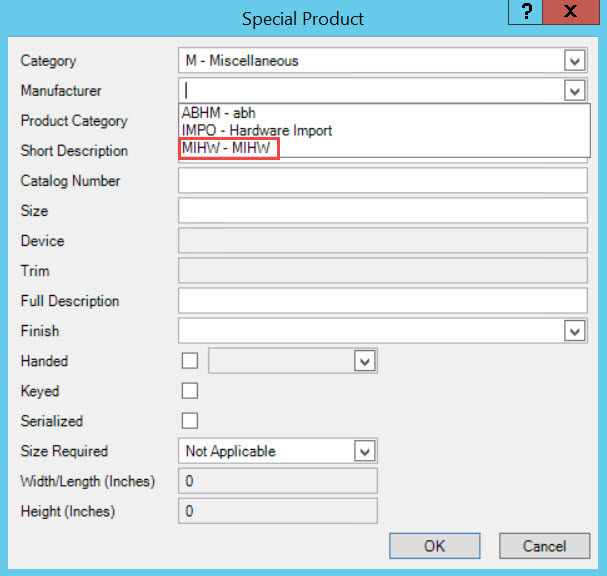
Task: Click into the Catalog Number field
Action: tap(382, 181)
